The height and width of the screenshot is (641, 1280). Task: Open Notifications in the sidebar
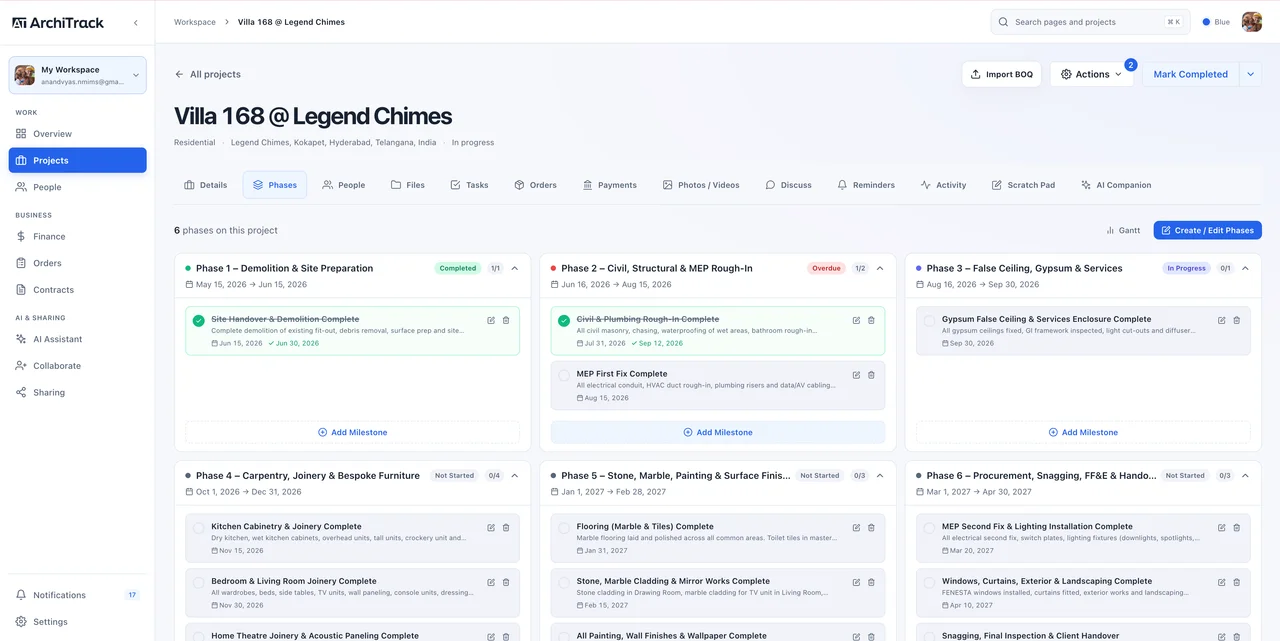78,595
